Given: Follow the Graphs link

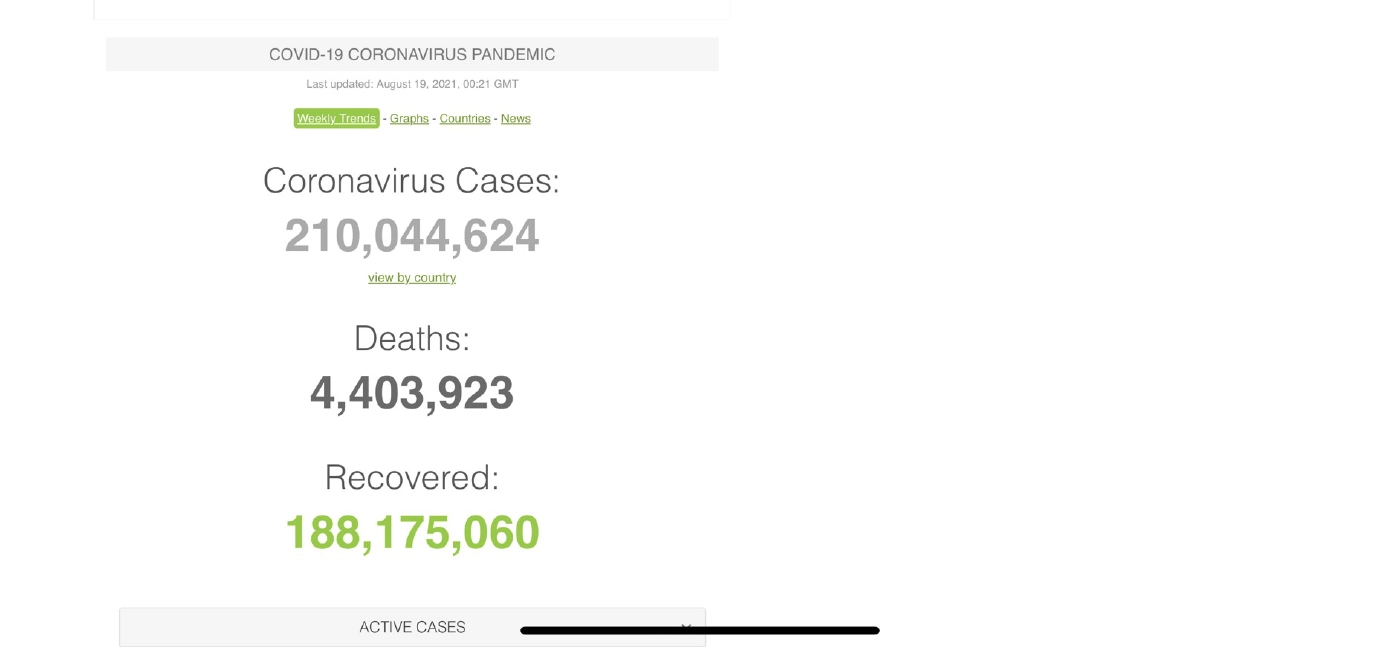Looking at the screenshot, I should pos(409,118).
